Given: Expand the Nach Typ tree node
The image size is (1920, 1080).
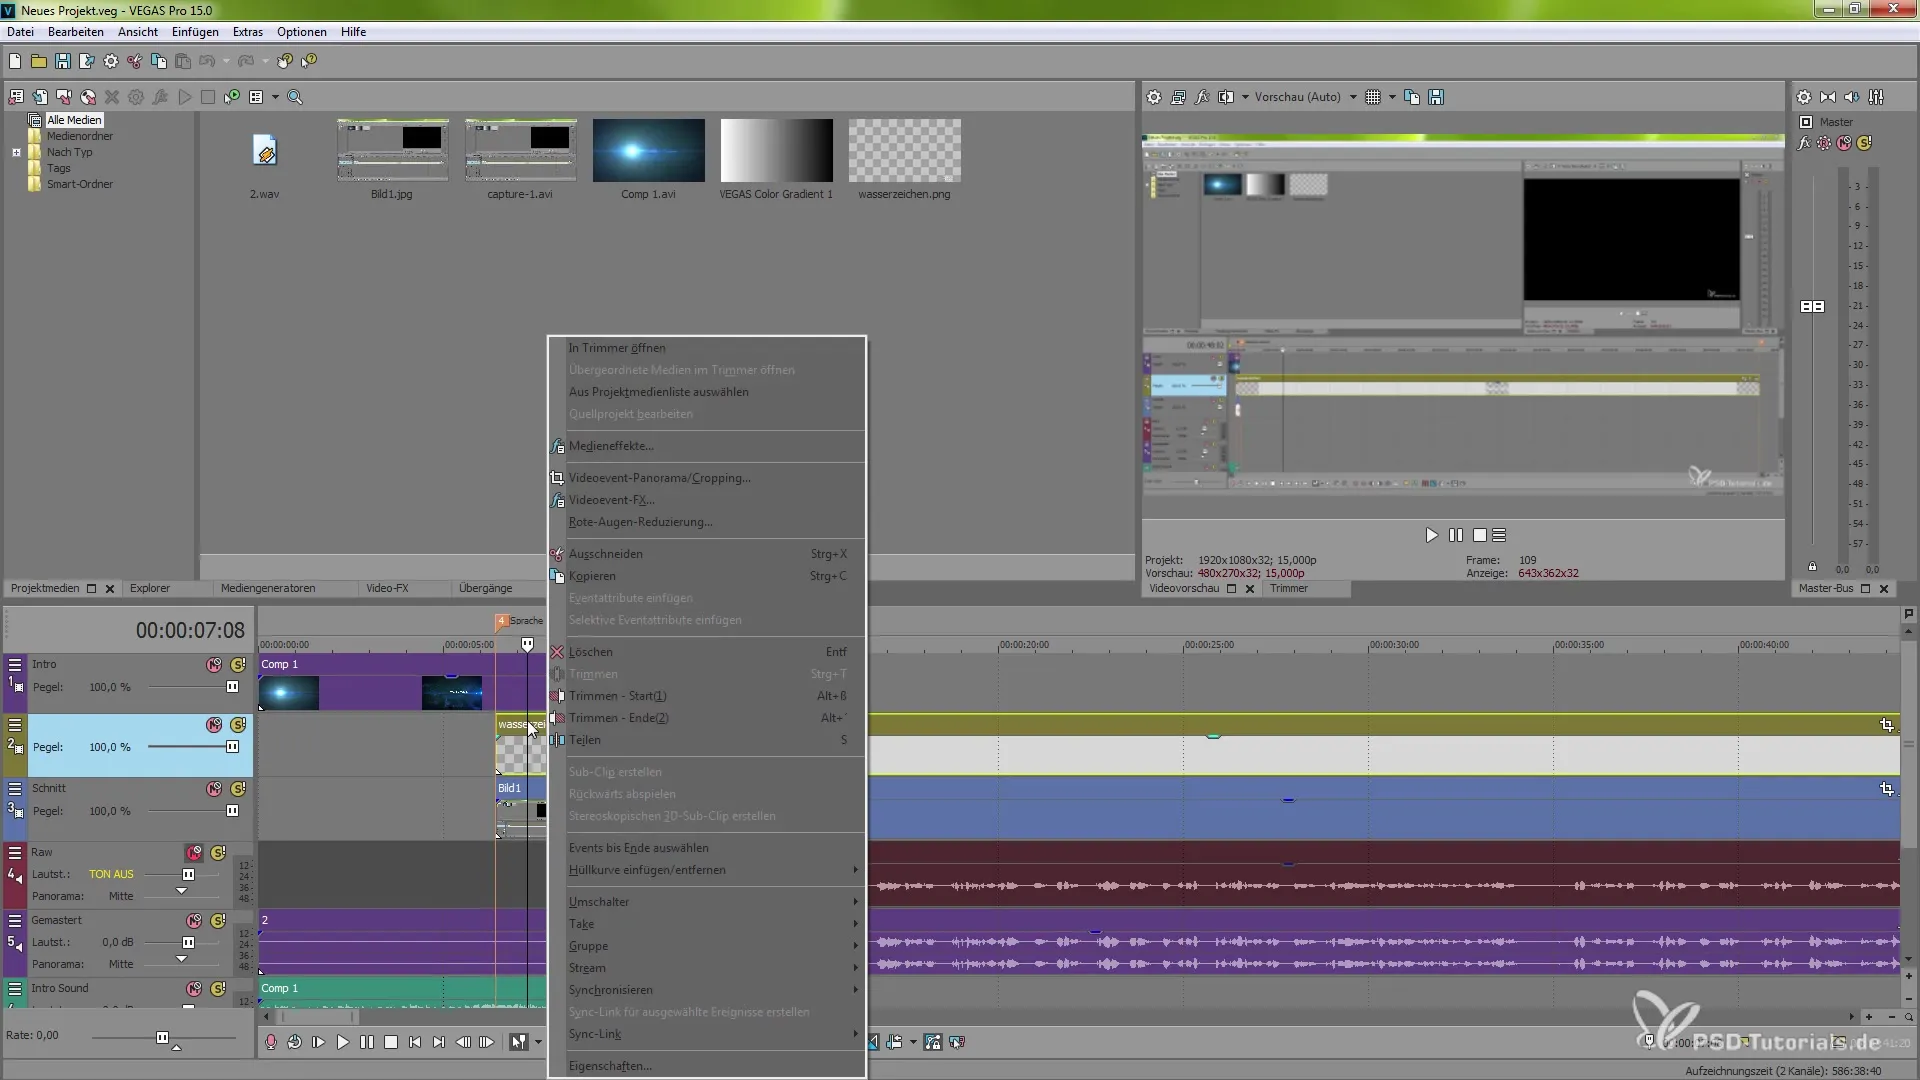Looking at the screenshot, I should 16,153.
